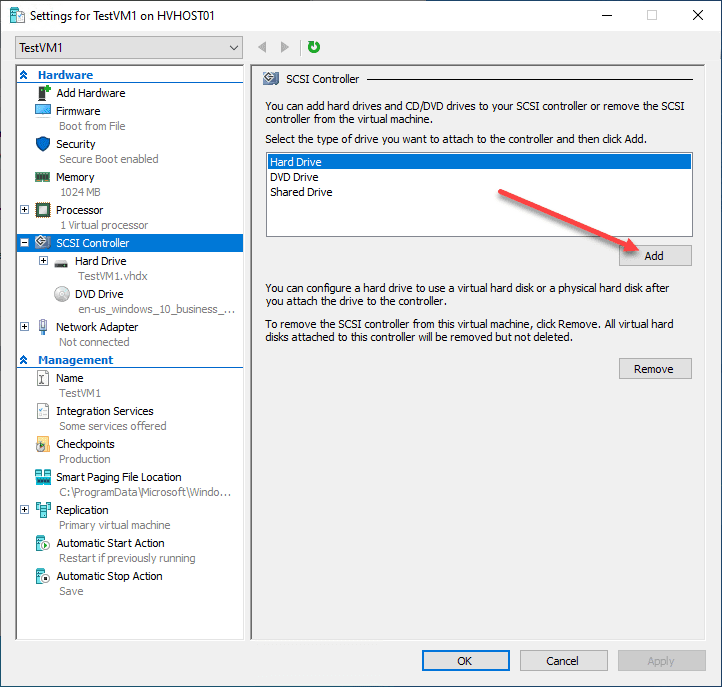The height and width of the screenshot is (687, 722).
Task: Select Integration Services in Management
Action: 105,411
